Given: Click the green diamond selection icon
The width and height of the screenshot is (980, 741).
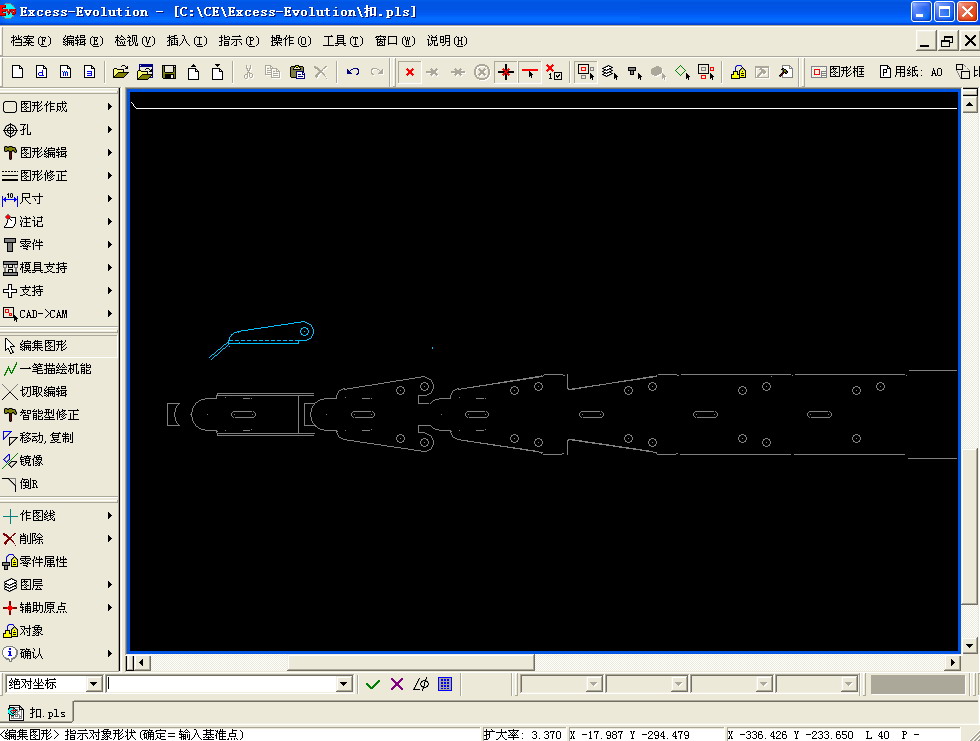Looking at the screenshot, I should click(682, 72).
